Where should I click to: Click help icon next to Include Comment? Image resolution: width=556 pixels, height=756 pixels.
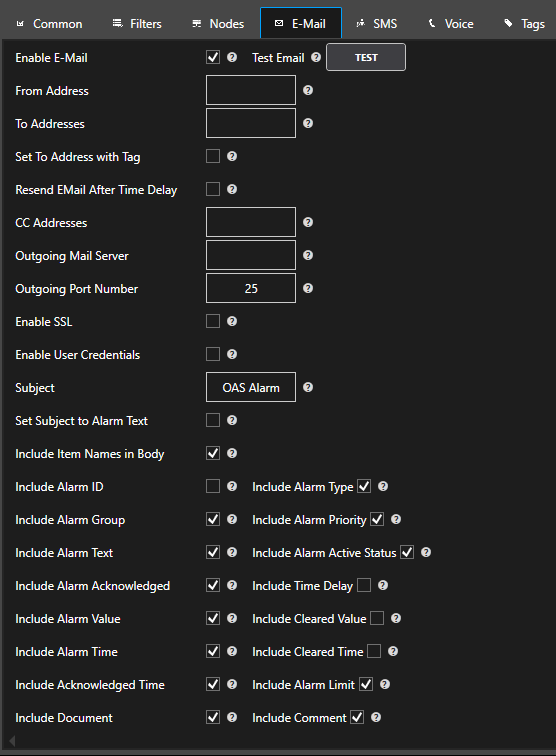point(376,717)
